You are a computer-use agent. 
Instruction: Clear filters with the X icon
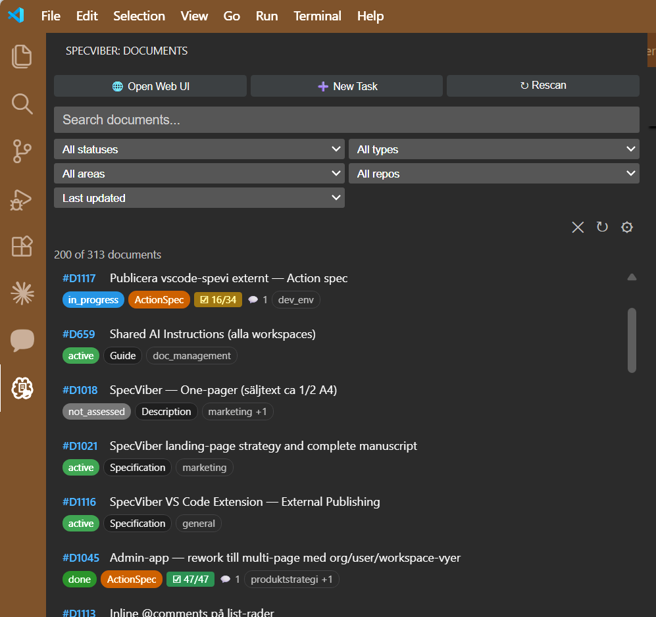[x=578, y=228]
